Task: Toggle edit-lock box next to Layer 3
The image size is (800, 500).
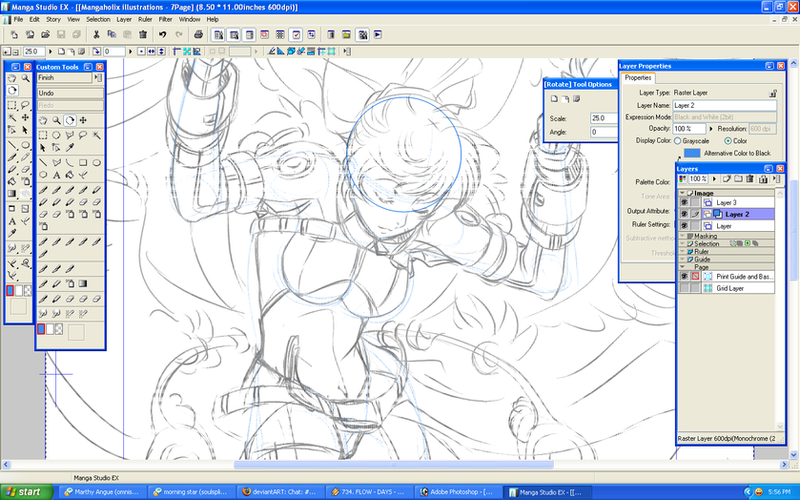Action: [x=695, y=203]
